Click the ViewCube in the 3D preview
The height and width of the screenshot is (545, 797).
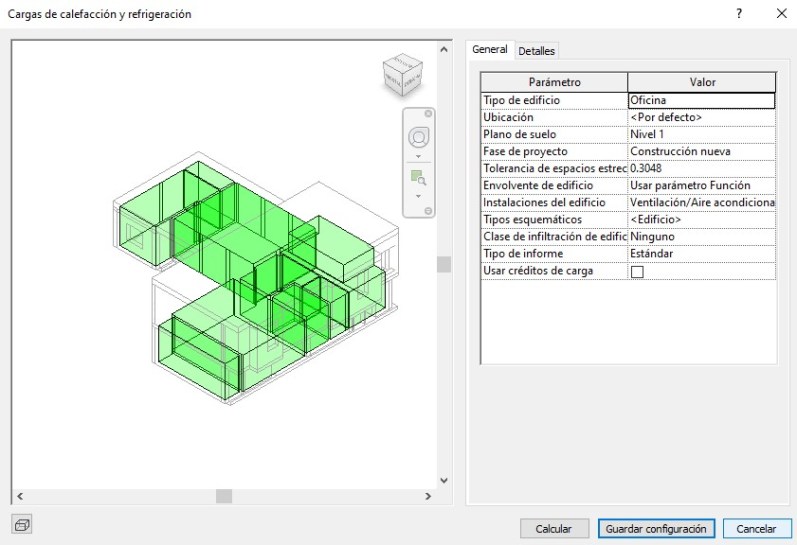(402, 74)
